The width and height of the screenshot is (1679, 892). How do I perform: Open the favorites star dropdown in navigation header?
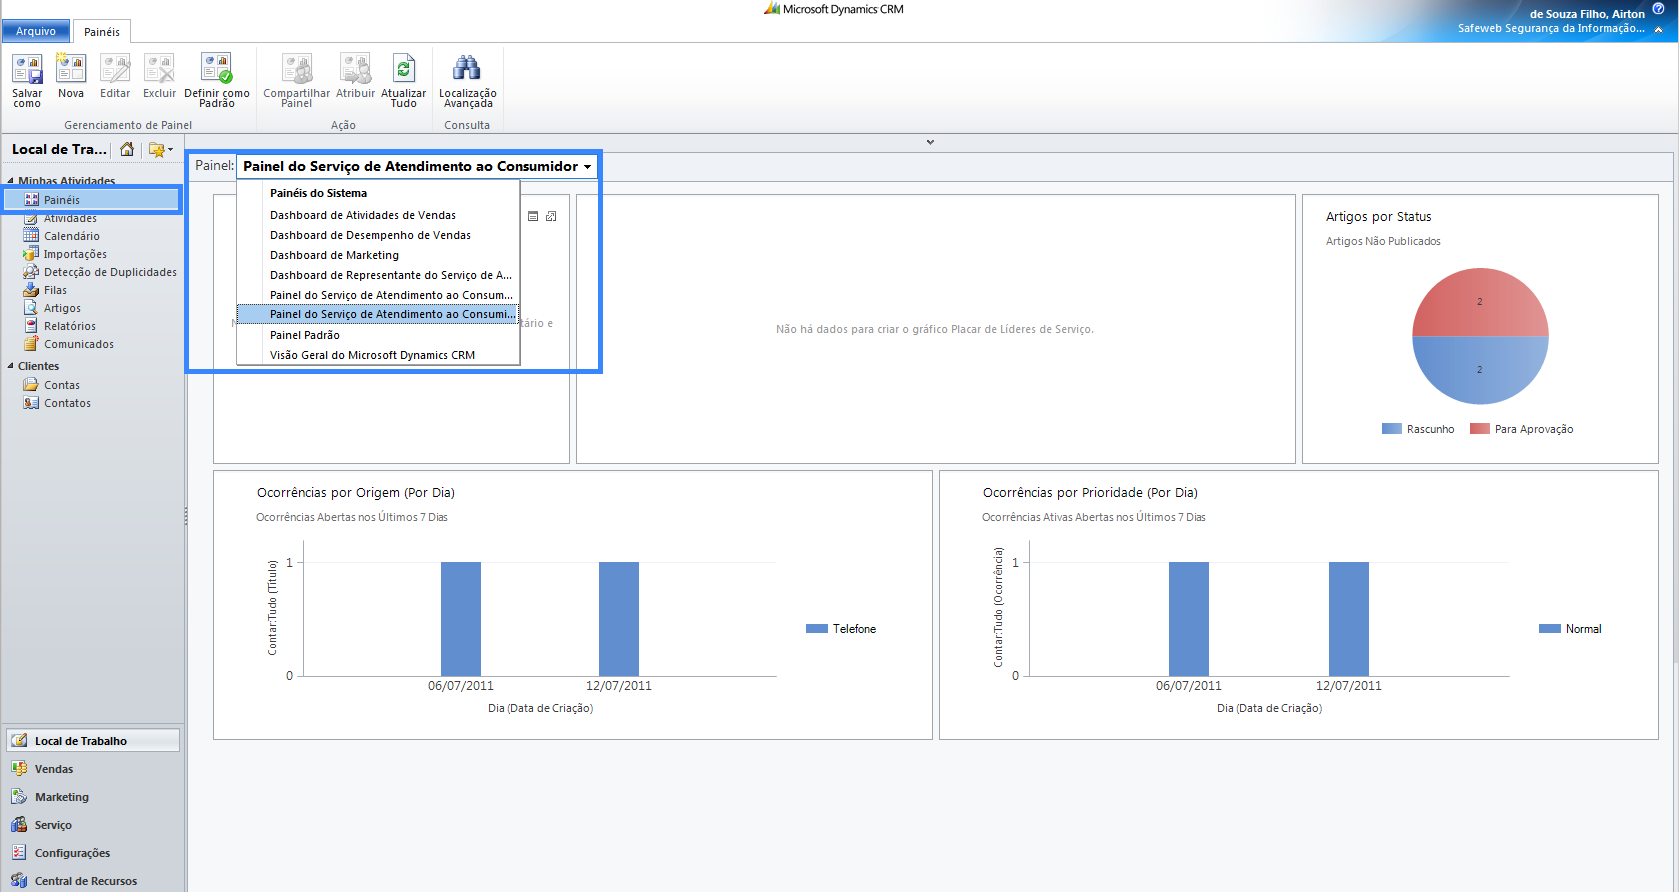pos(160,149)
